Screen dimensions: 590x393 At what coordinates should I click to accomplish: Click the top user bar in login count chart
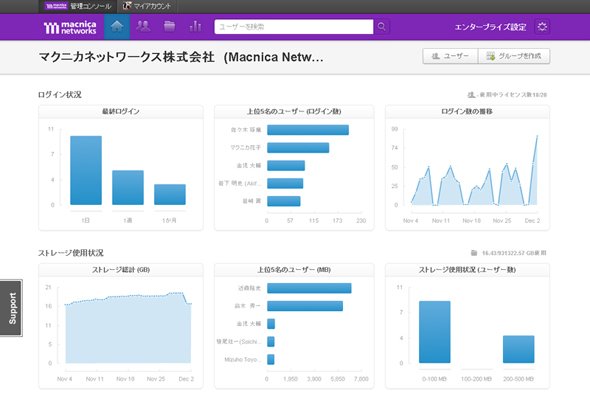pyautogui.click(x=308, y=130)
